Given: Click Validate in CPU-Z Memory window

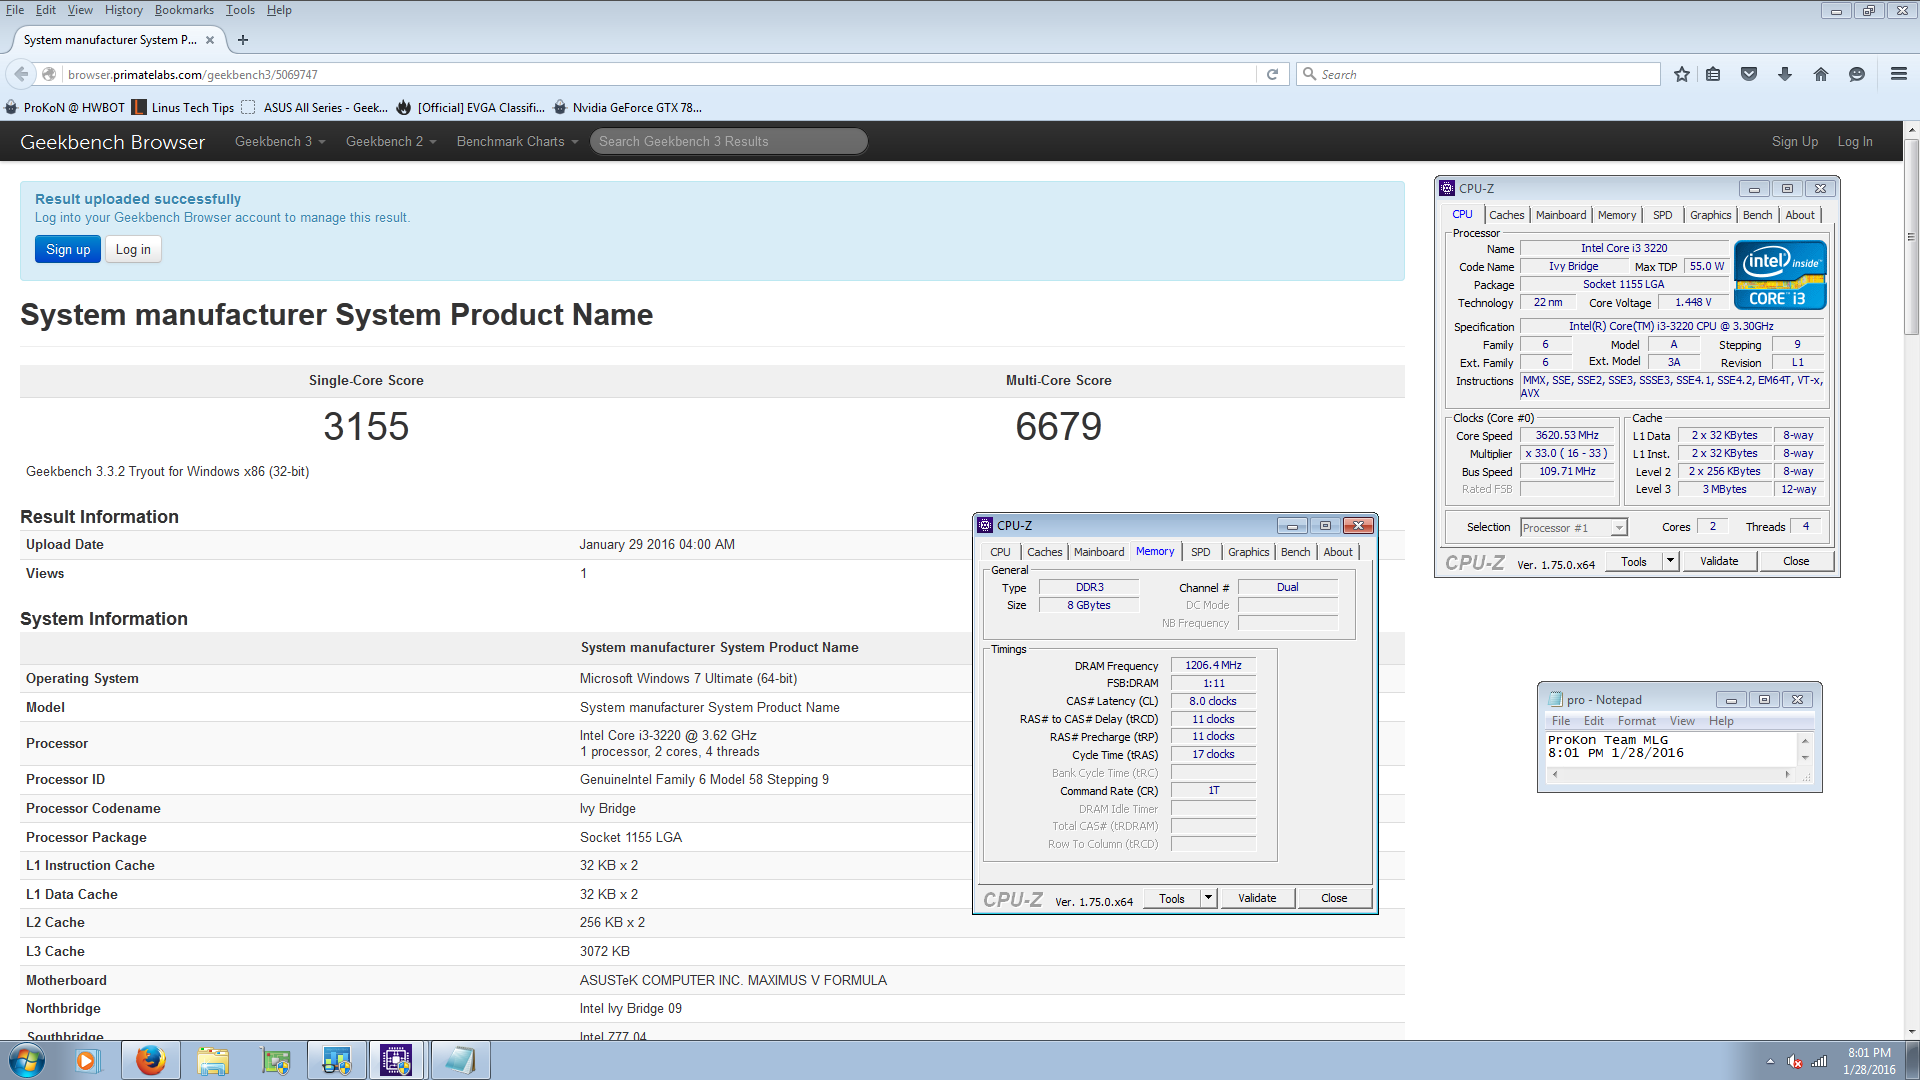Looking at the screenshot, I should coord(1257,898).
